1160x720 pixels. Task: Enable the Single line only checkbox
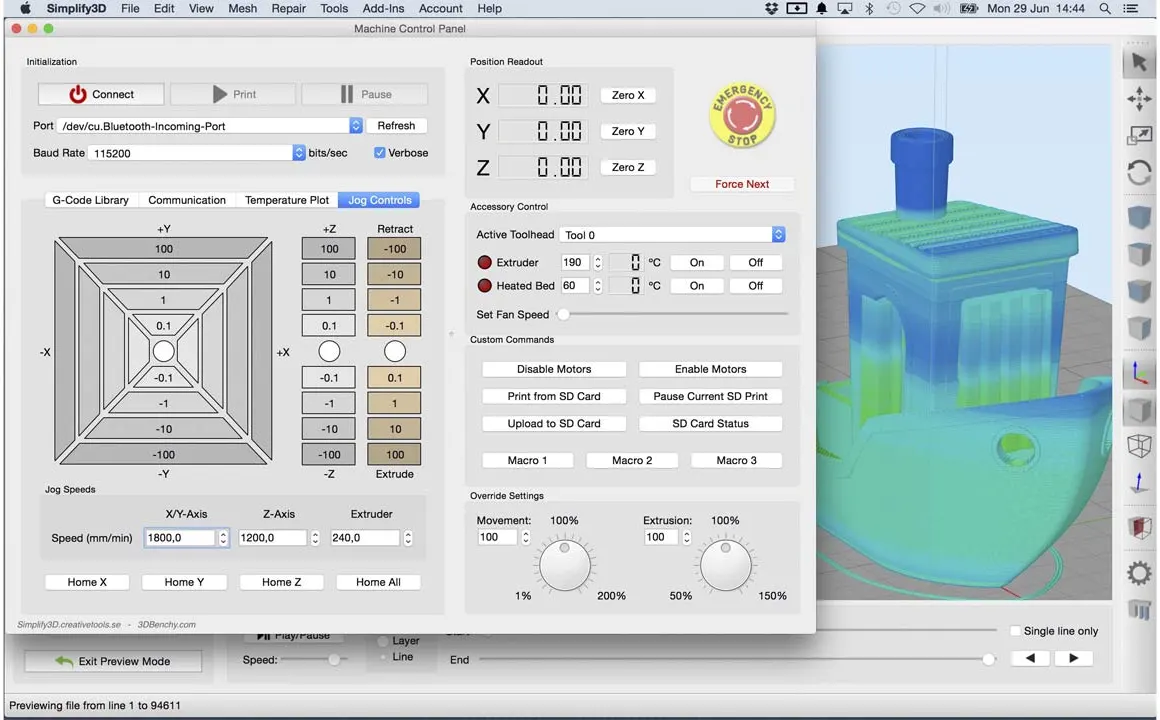tap(1015, 631)
